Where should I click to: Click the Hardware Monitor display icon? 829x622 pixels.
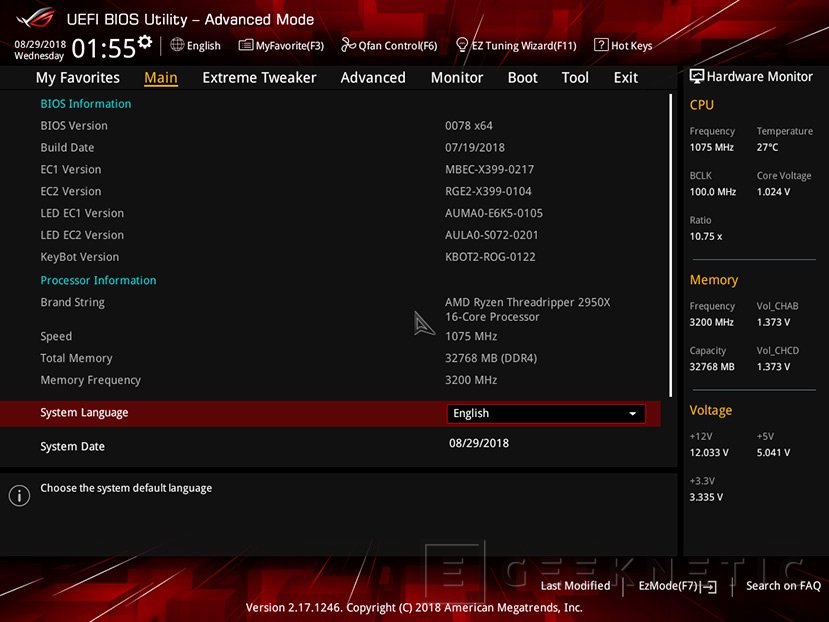coord(696,77)
